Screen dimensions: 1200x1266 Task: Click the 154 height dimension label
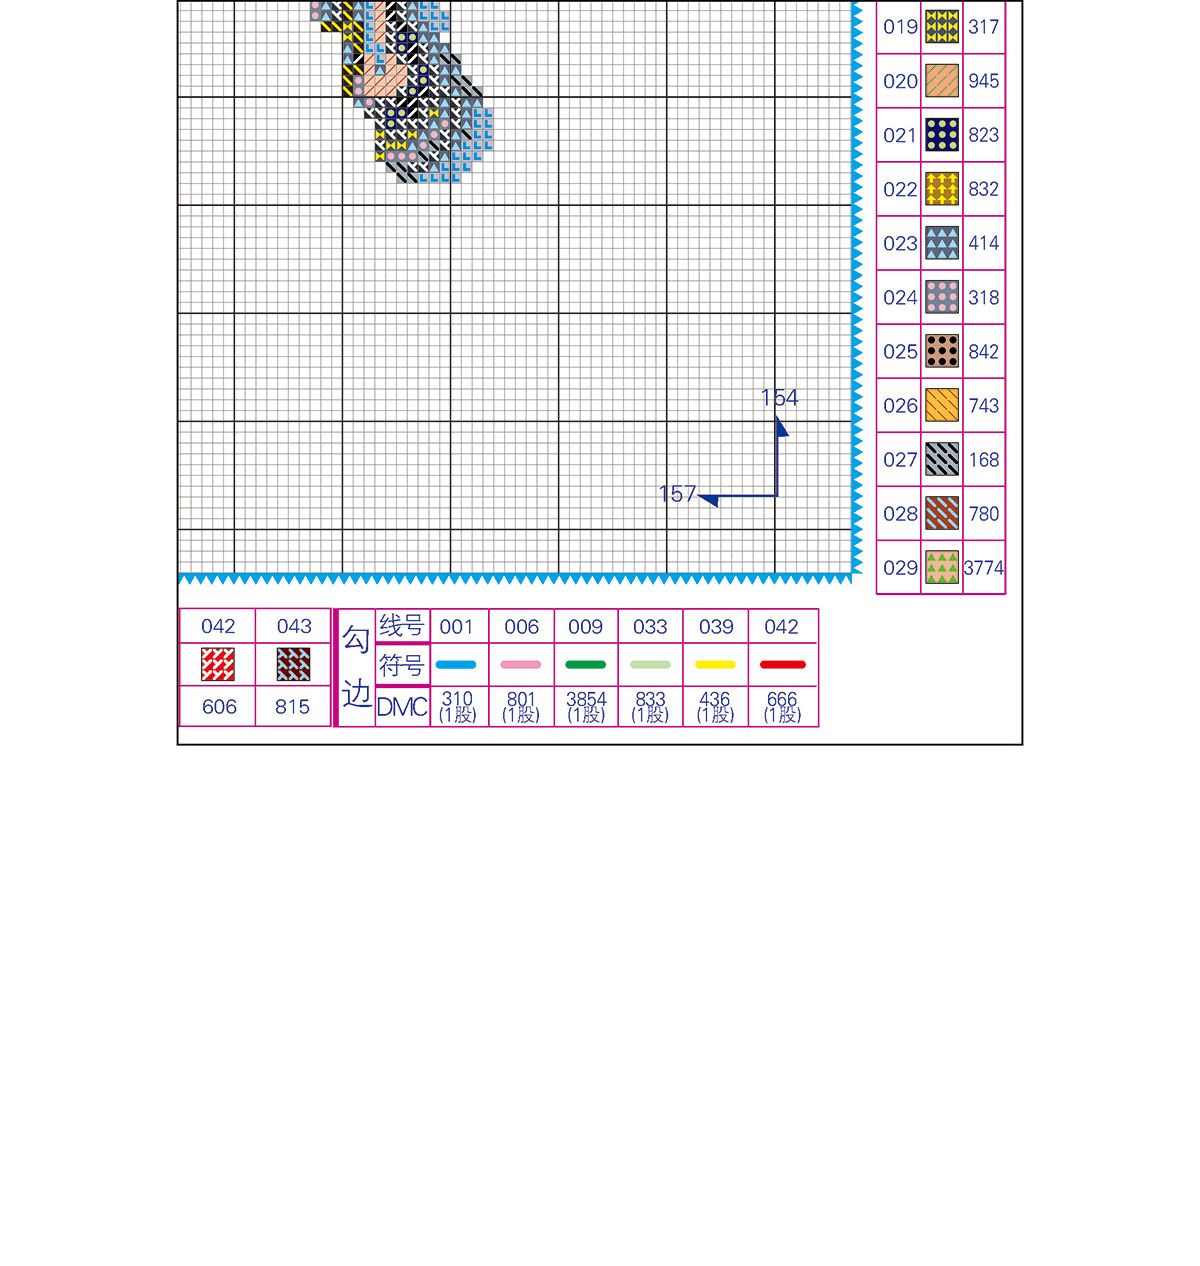click(x=779, y=398)
